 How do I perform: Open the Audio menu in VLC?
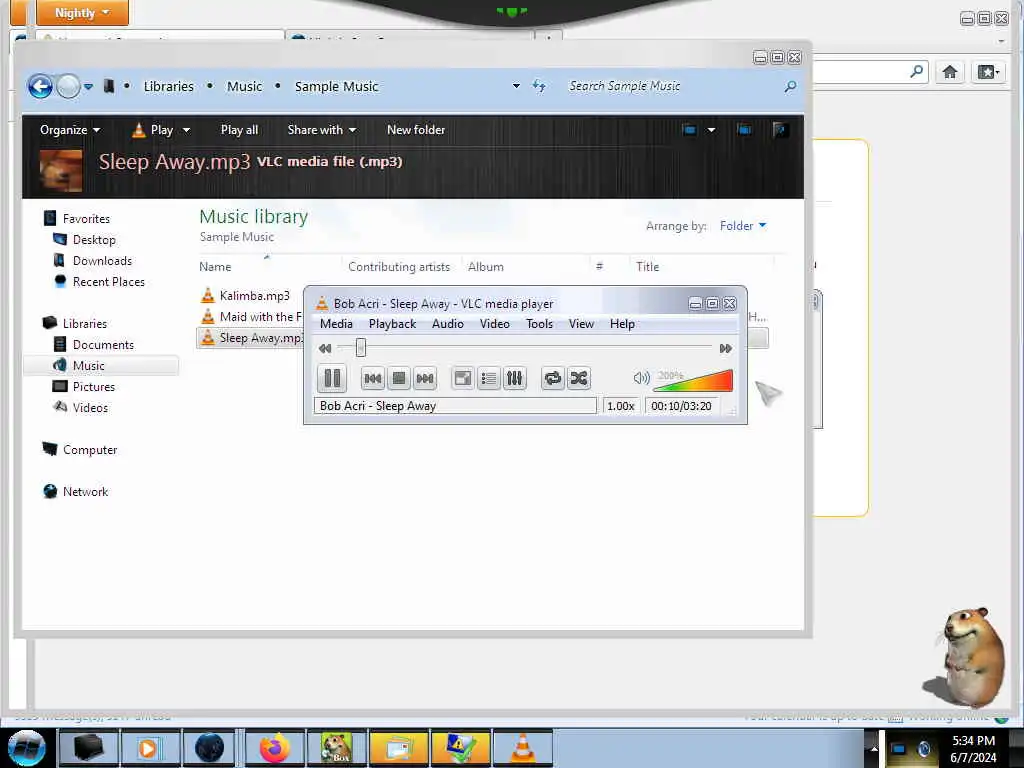click(x=447, y=324)
